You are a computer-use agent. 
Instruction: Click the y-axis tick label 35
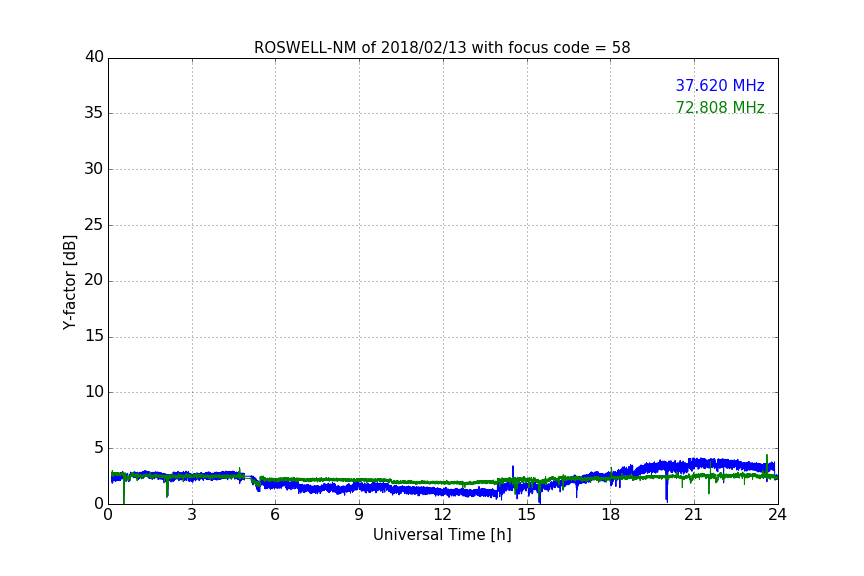coord(94,113)
